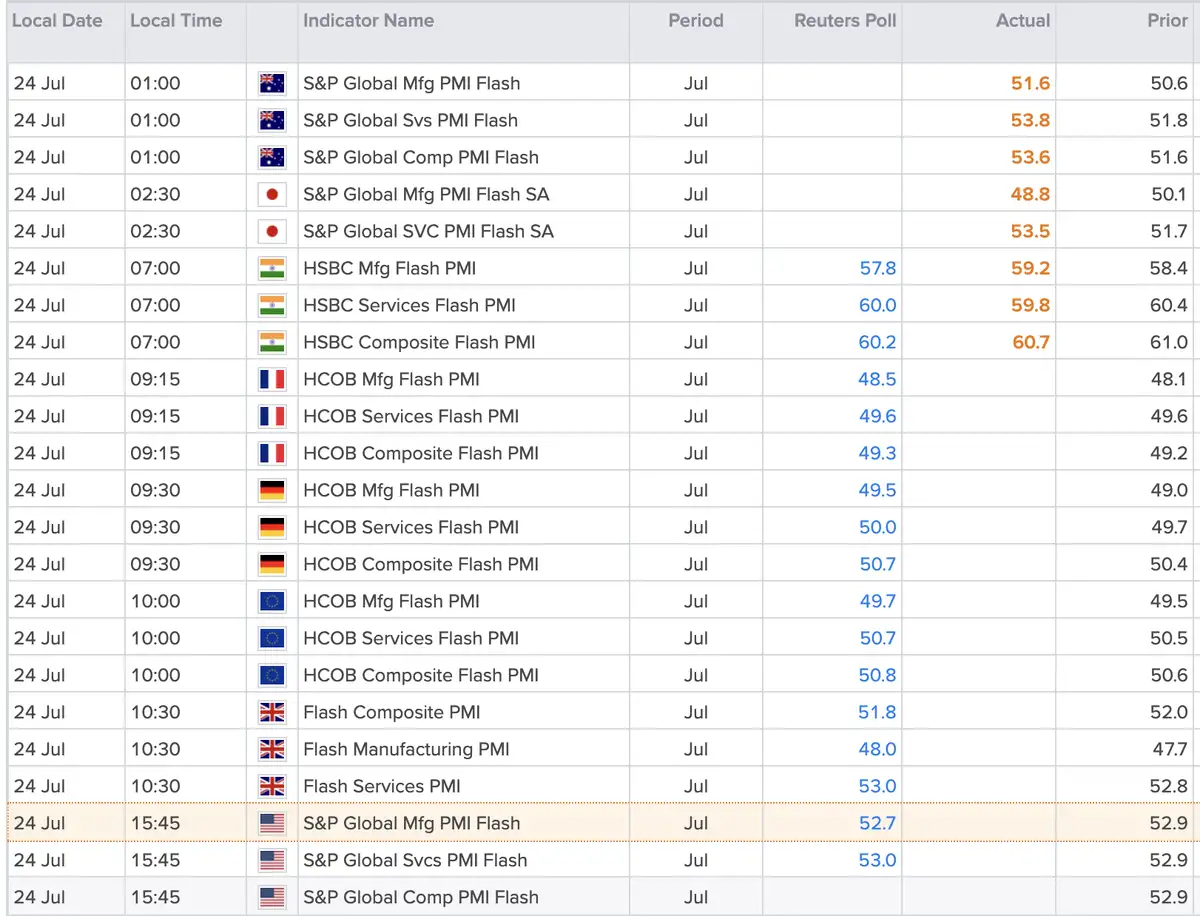
Task: Click actual value 48.8
Action: coord(1031,195)
